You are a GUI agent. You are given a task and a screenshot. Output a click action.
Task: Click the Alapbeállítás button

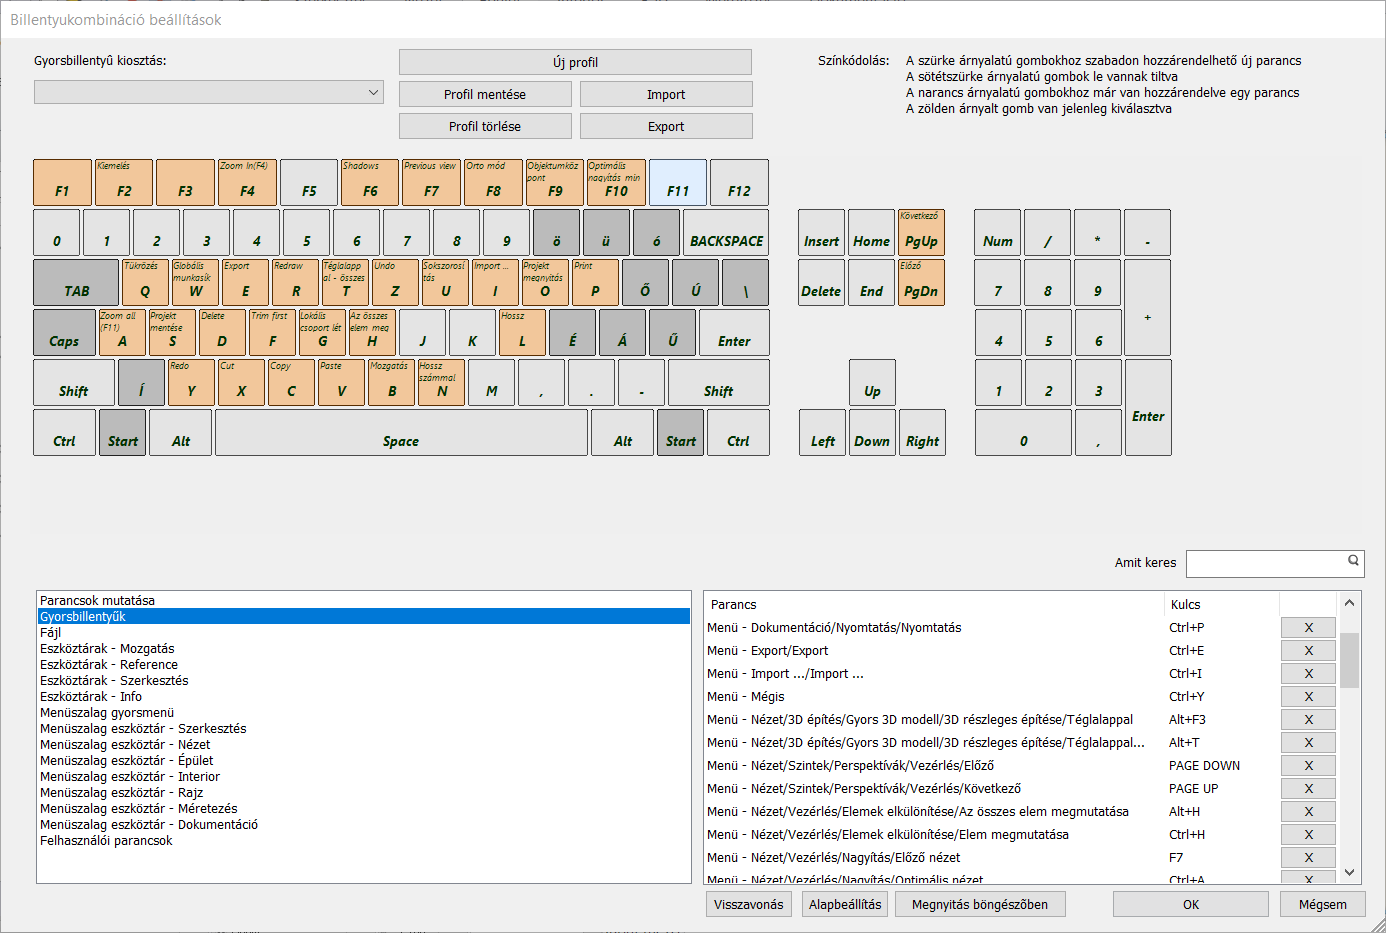[x=845, y=905]
